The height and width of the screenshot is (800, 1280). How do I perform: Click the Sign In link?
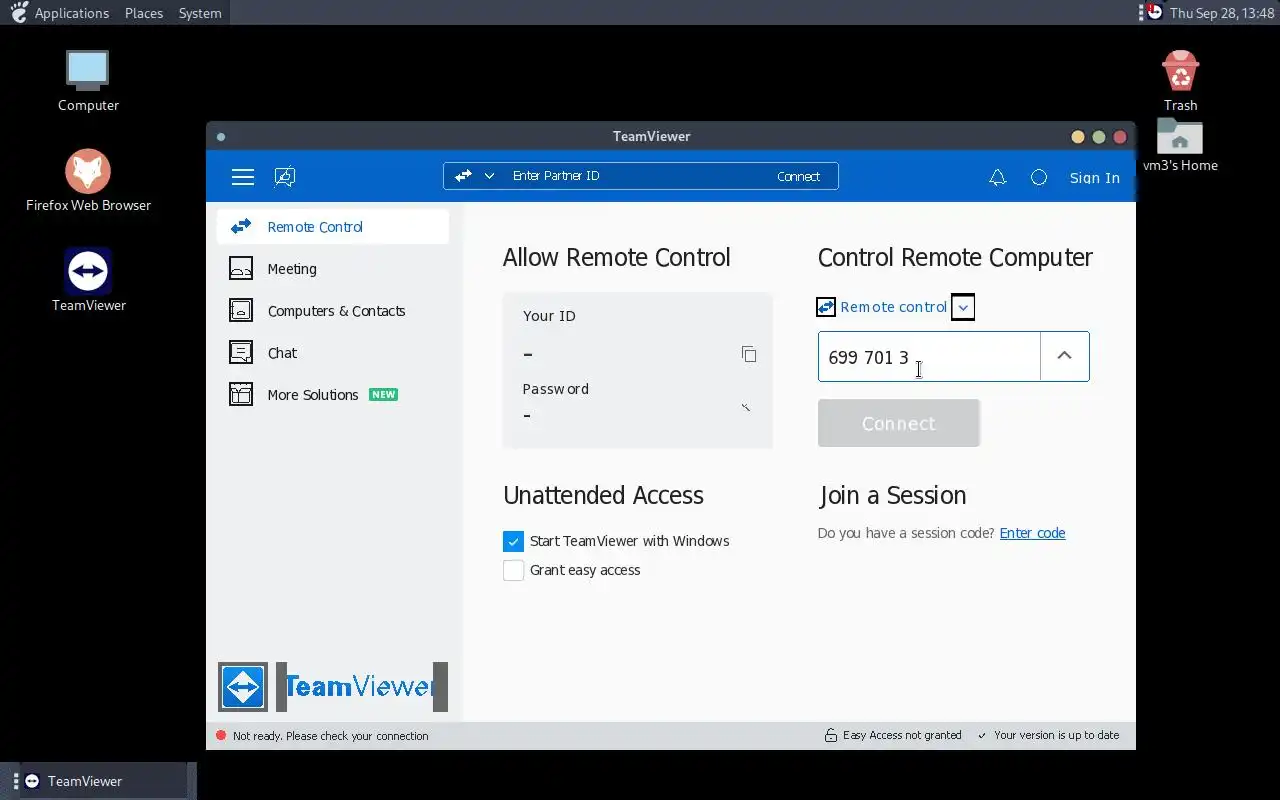point(1095,178)
